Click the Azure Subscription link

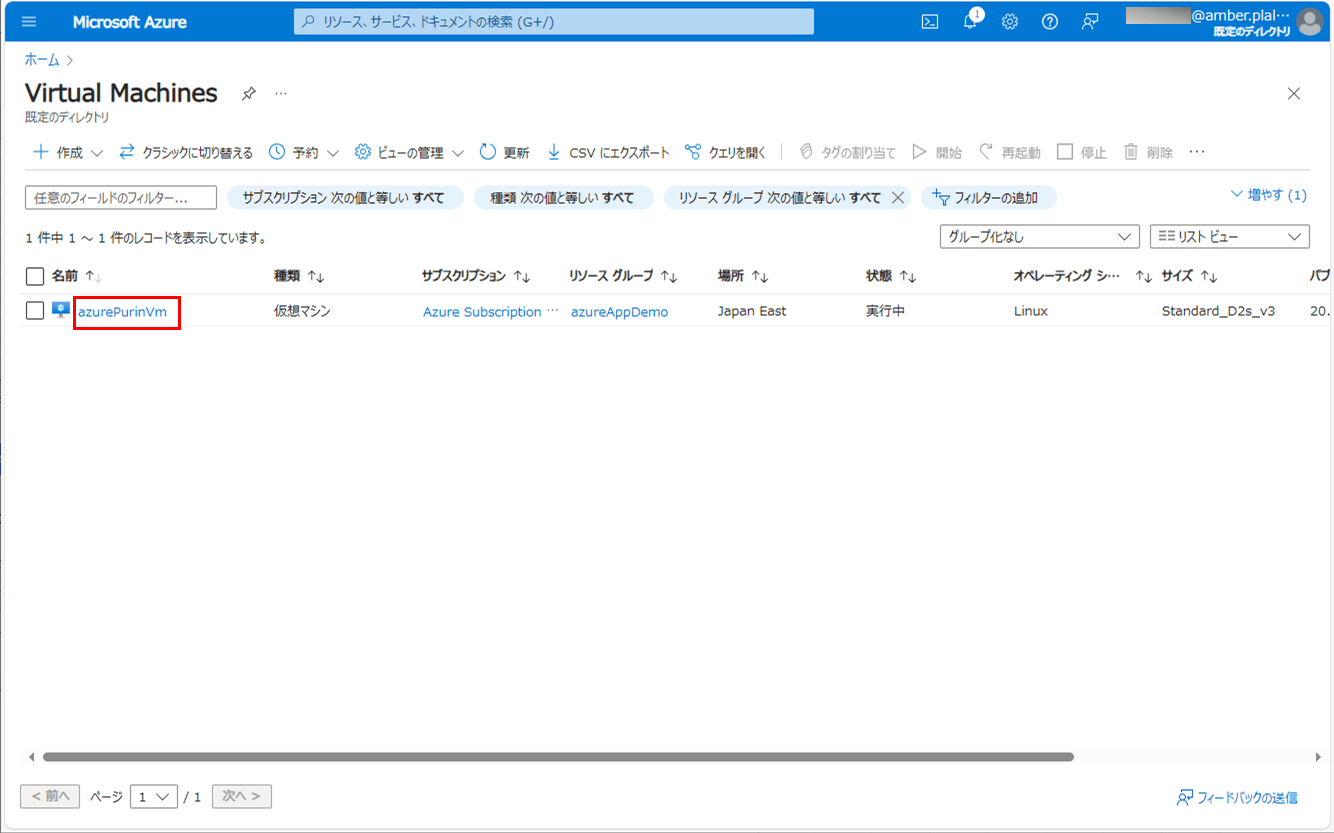click(x=482, y=312)
